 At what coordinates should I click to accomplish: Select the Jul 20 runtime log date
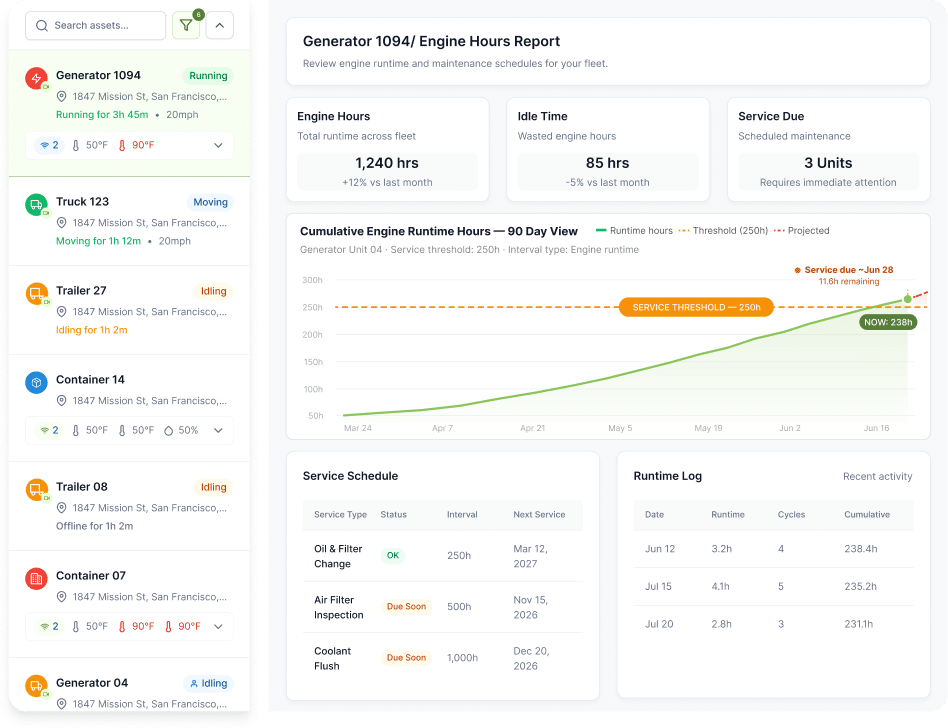(x=659, y=624)
